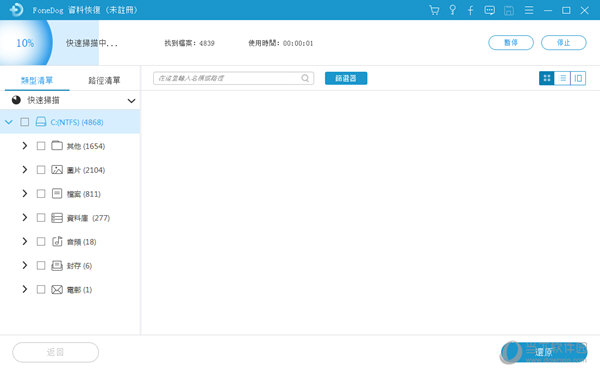Click the 音頻 audio icon
Viewport: 600px width, 376px height.
point(57,241)
